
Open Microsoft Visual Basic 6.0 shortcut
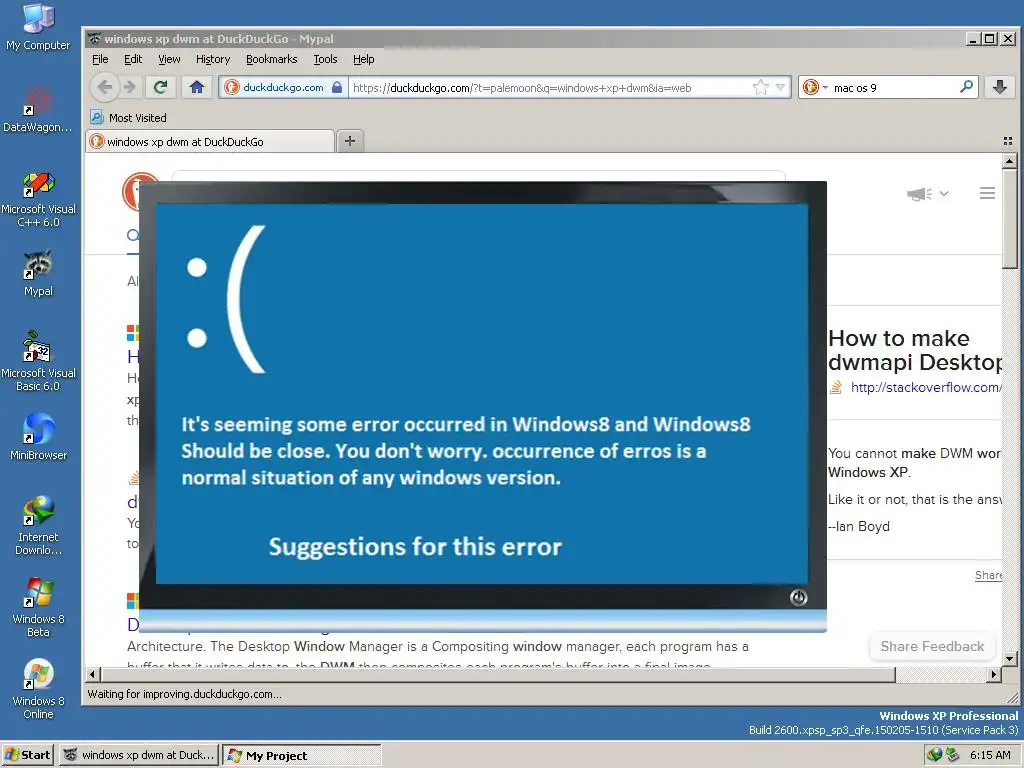38,361
